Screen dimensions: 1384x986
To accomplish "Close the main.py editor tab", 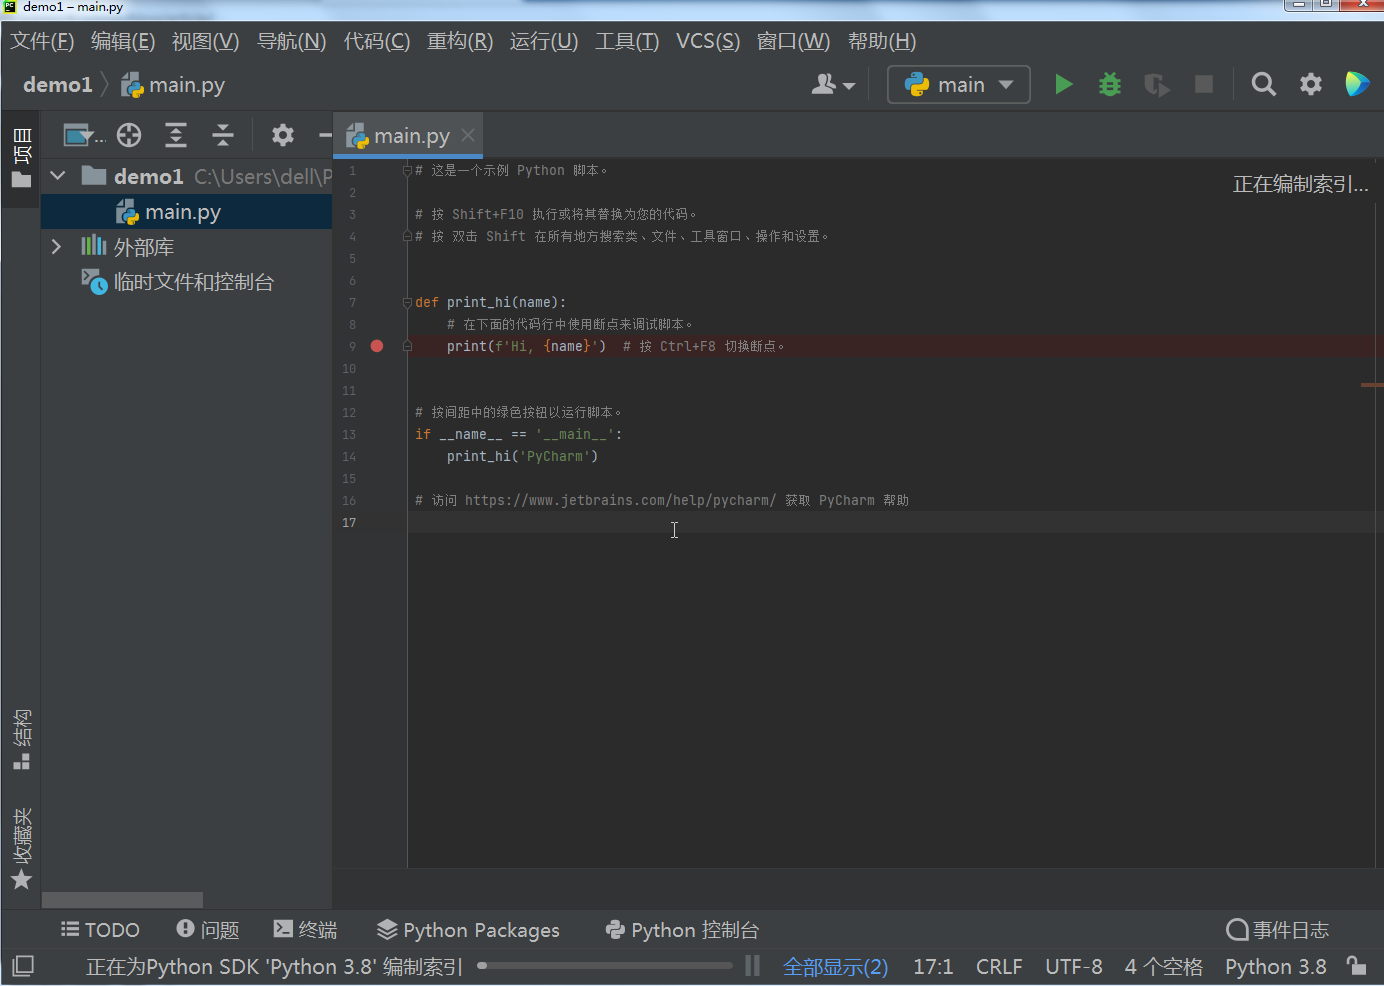I will pyautogui.click(x=468, y=135).
